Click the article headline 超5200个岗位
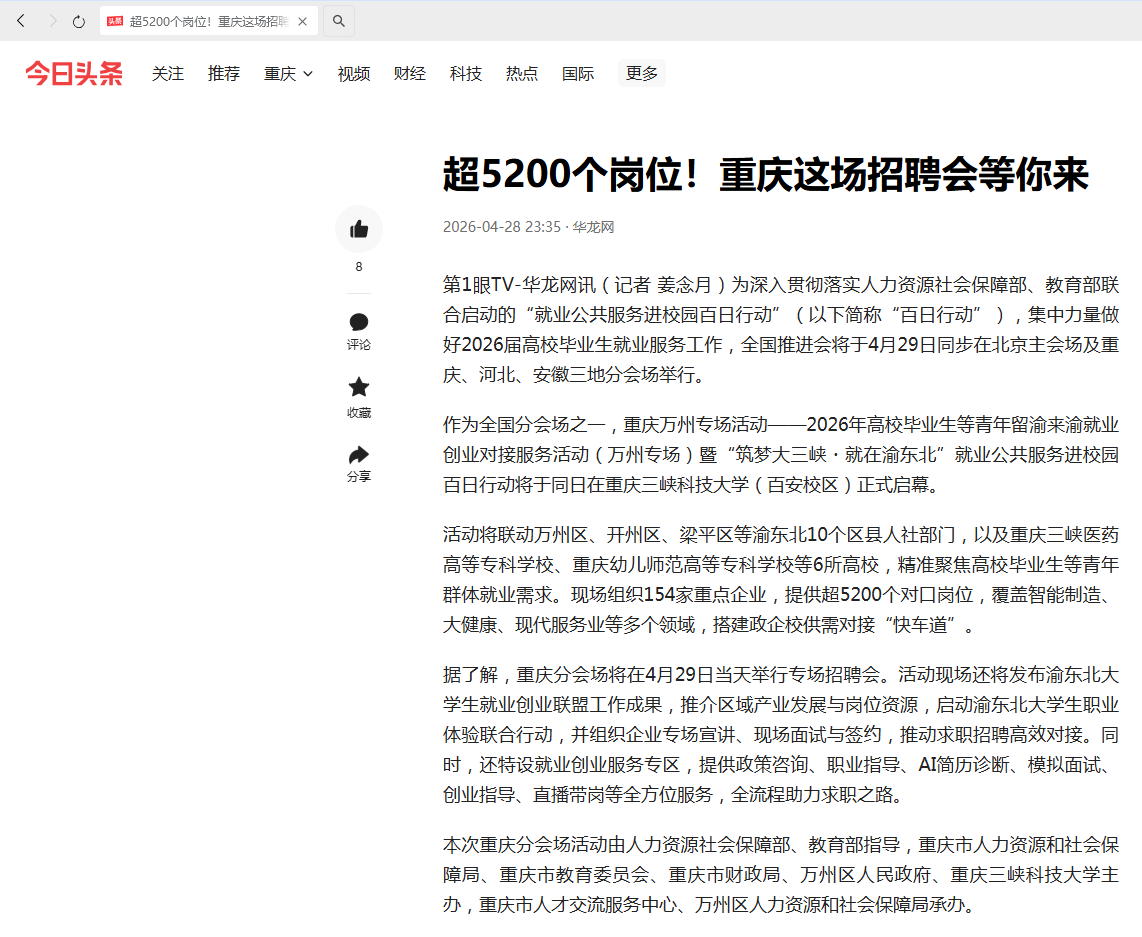Viewport: 1142px width, 937px height. coord(765,175)
